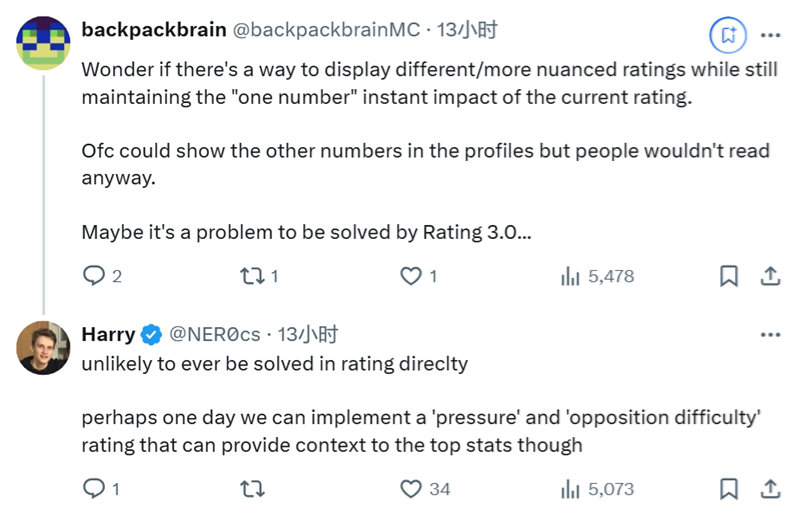Like Harry's reply with 34 likes
The image size is (800, 515).
click(411, 489)
